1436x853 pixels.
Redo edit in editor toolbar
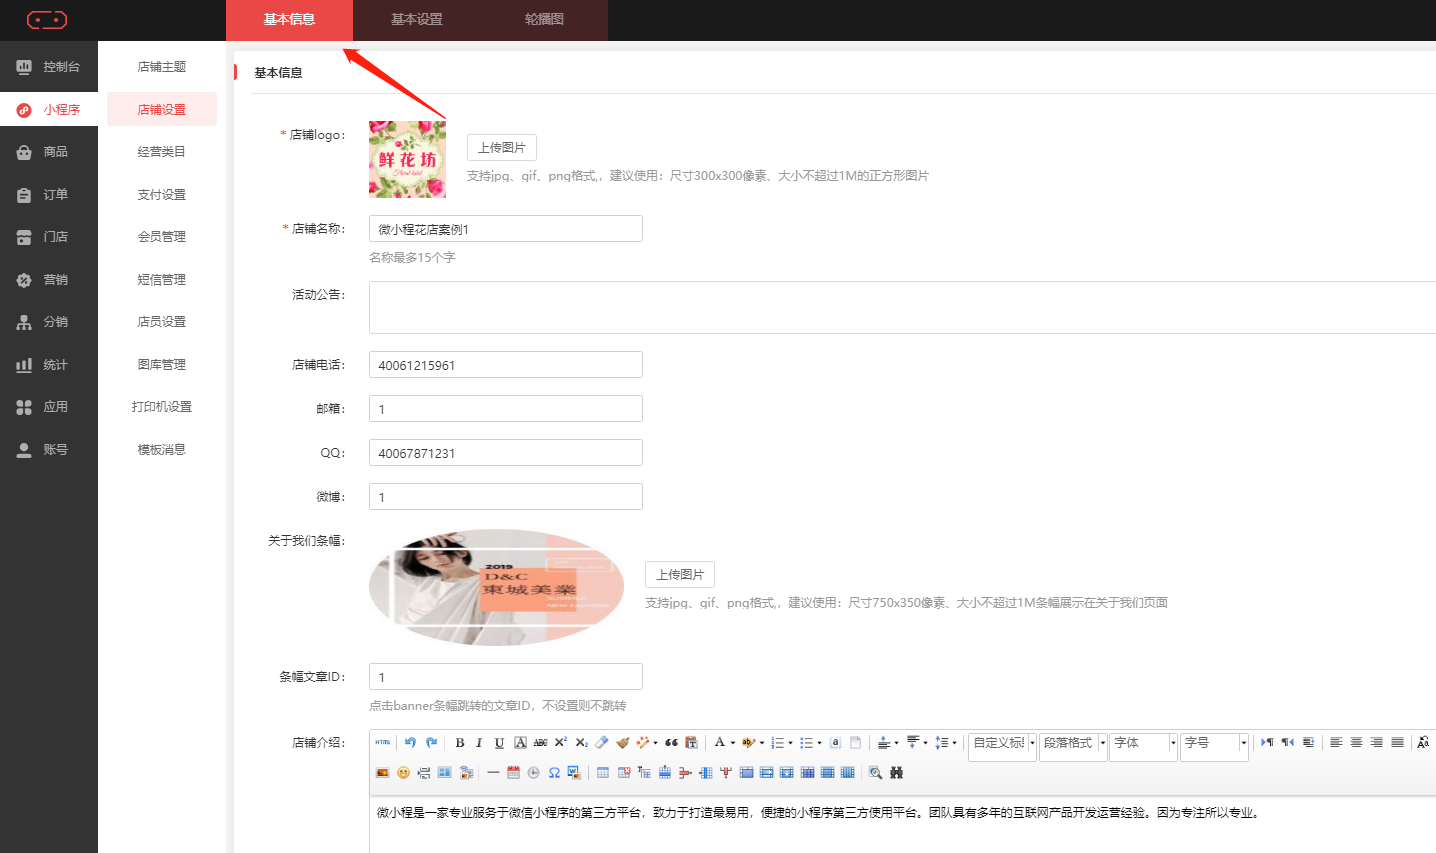click(432, 742)
